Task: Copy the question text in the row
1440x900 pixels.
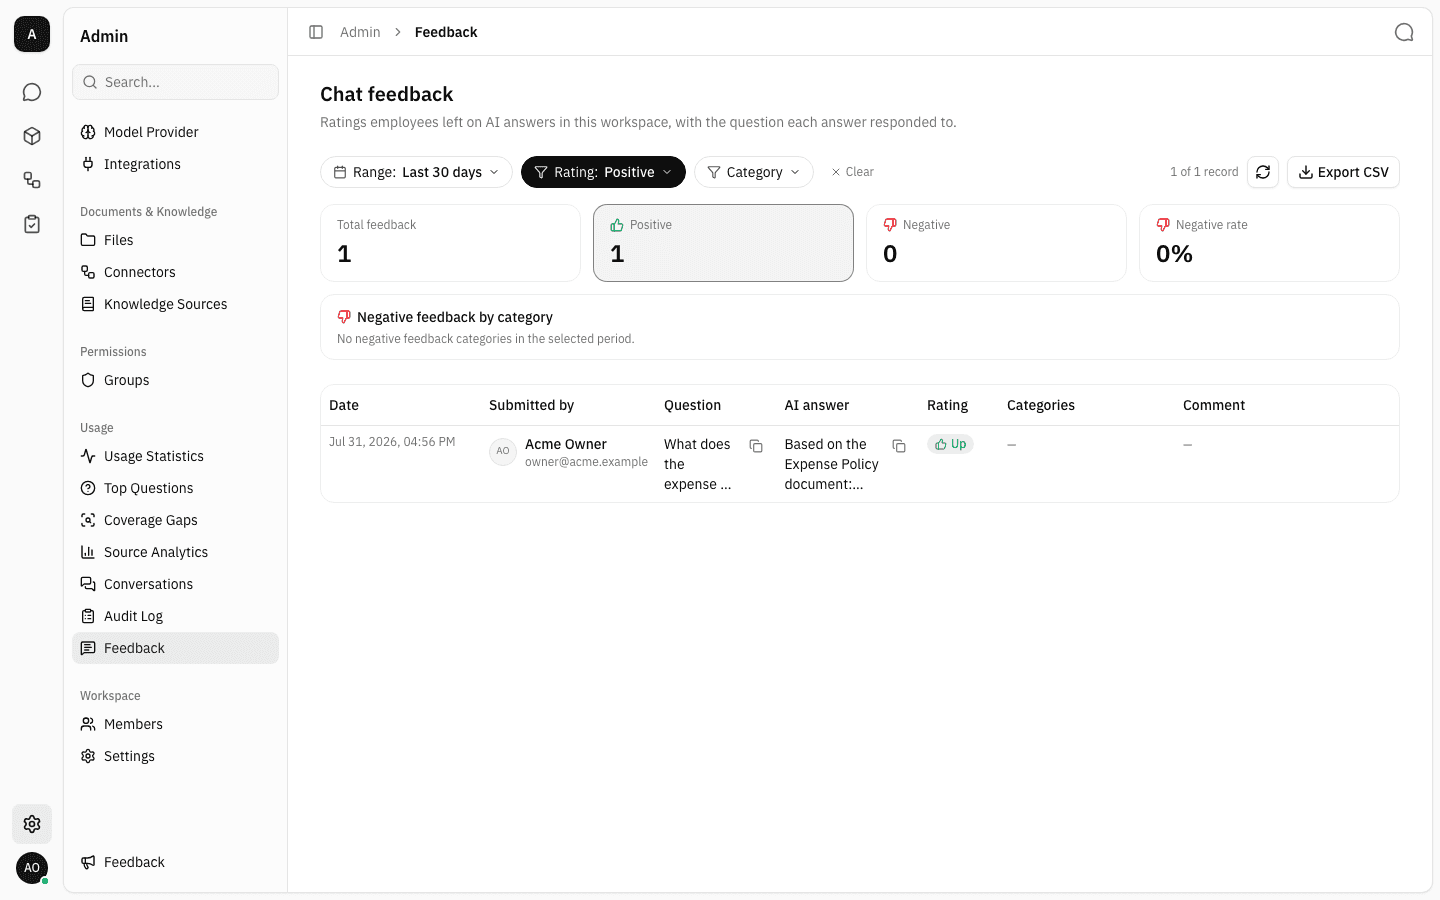Action: (756, 446)
